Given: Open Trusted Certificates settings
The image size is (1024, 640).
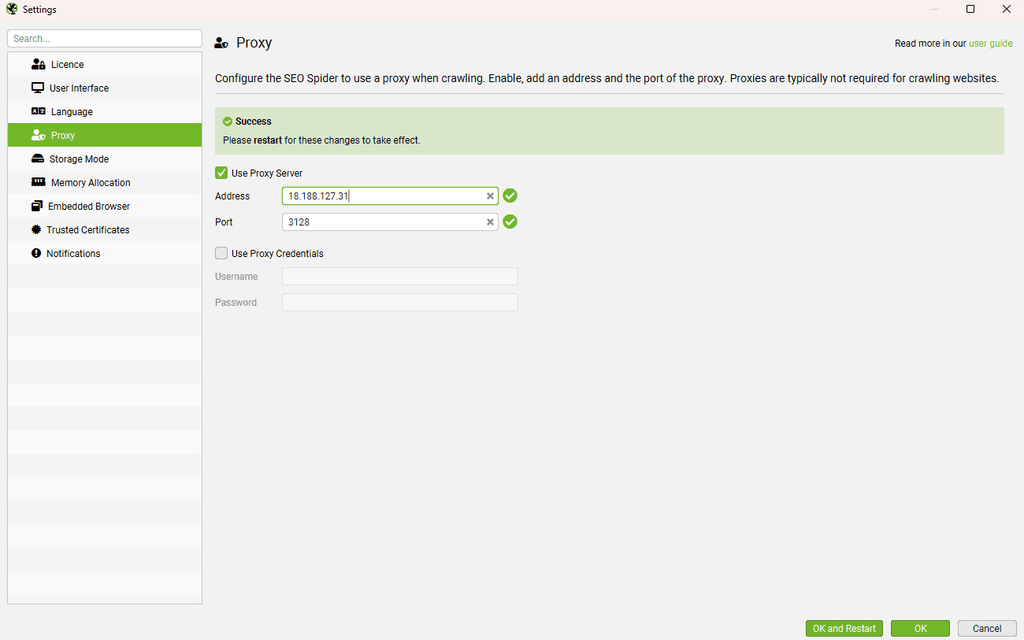Looking at the screenshot, I should tap(104, 229).
